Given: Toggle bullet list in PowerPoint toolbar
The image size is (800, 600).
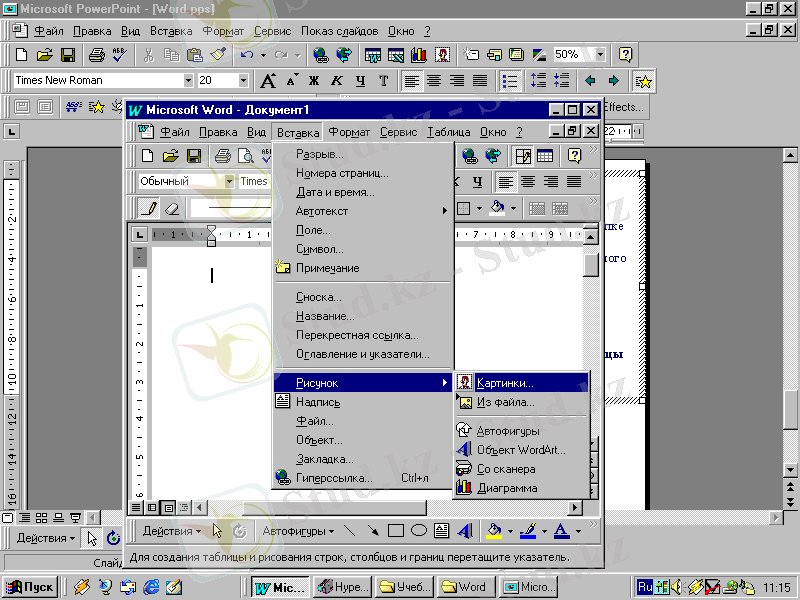Looking at the screenshot, I should (510, 81).
